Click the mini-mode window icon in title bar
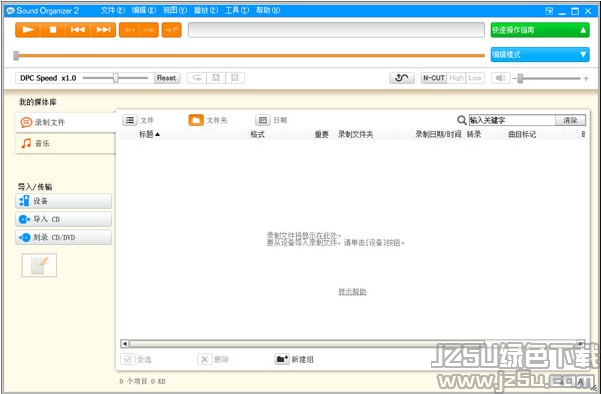The width and height of the screenshot is (601, 394). (x=549, y=11)
